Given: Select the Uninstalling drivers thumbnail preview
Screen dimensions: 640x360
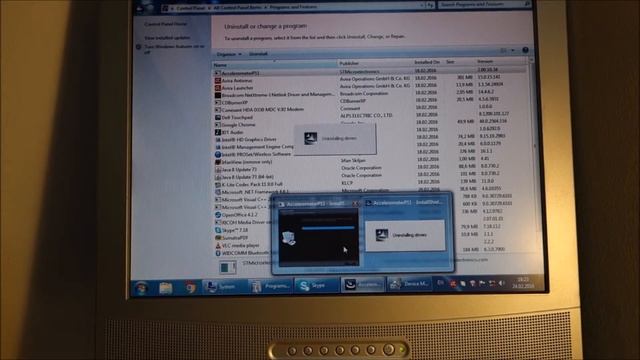Looking at the screenshot, I should pos(405,236).
